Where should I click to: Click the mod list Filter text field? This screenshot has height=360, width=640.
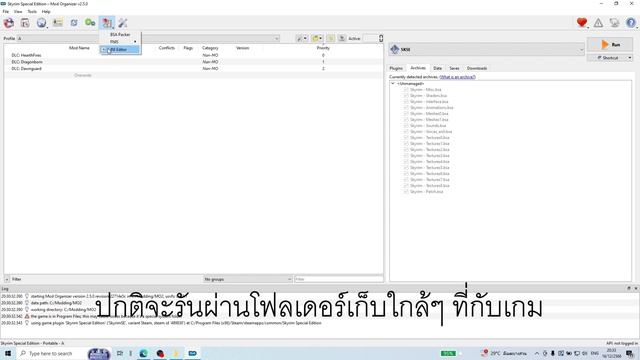[339, 279]
